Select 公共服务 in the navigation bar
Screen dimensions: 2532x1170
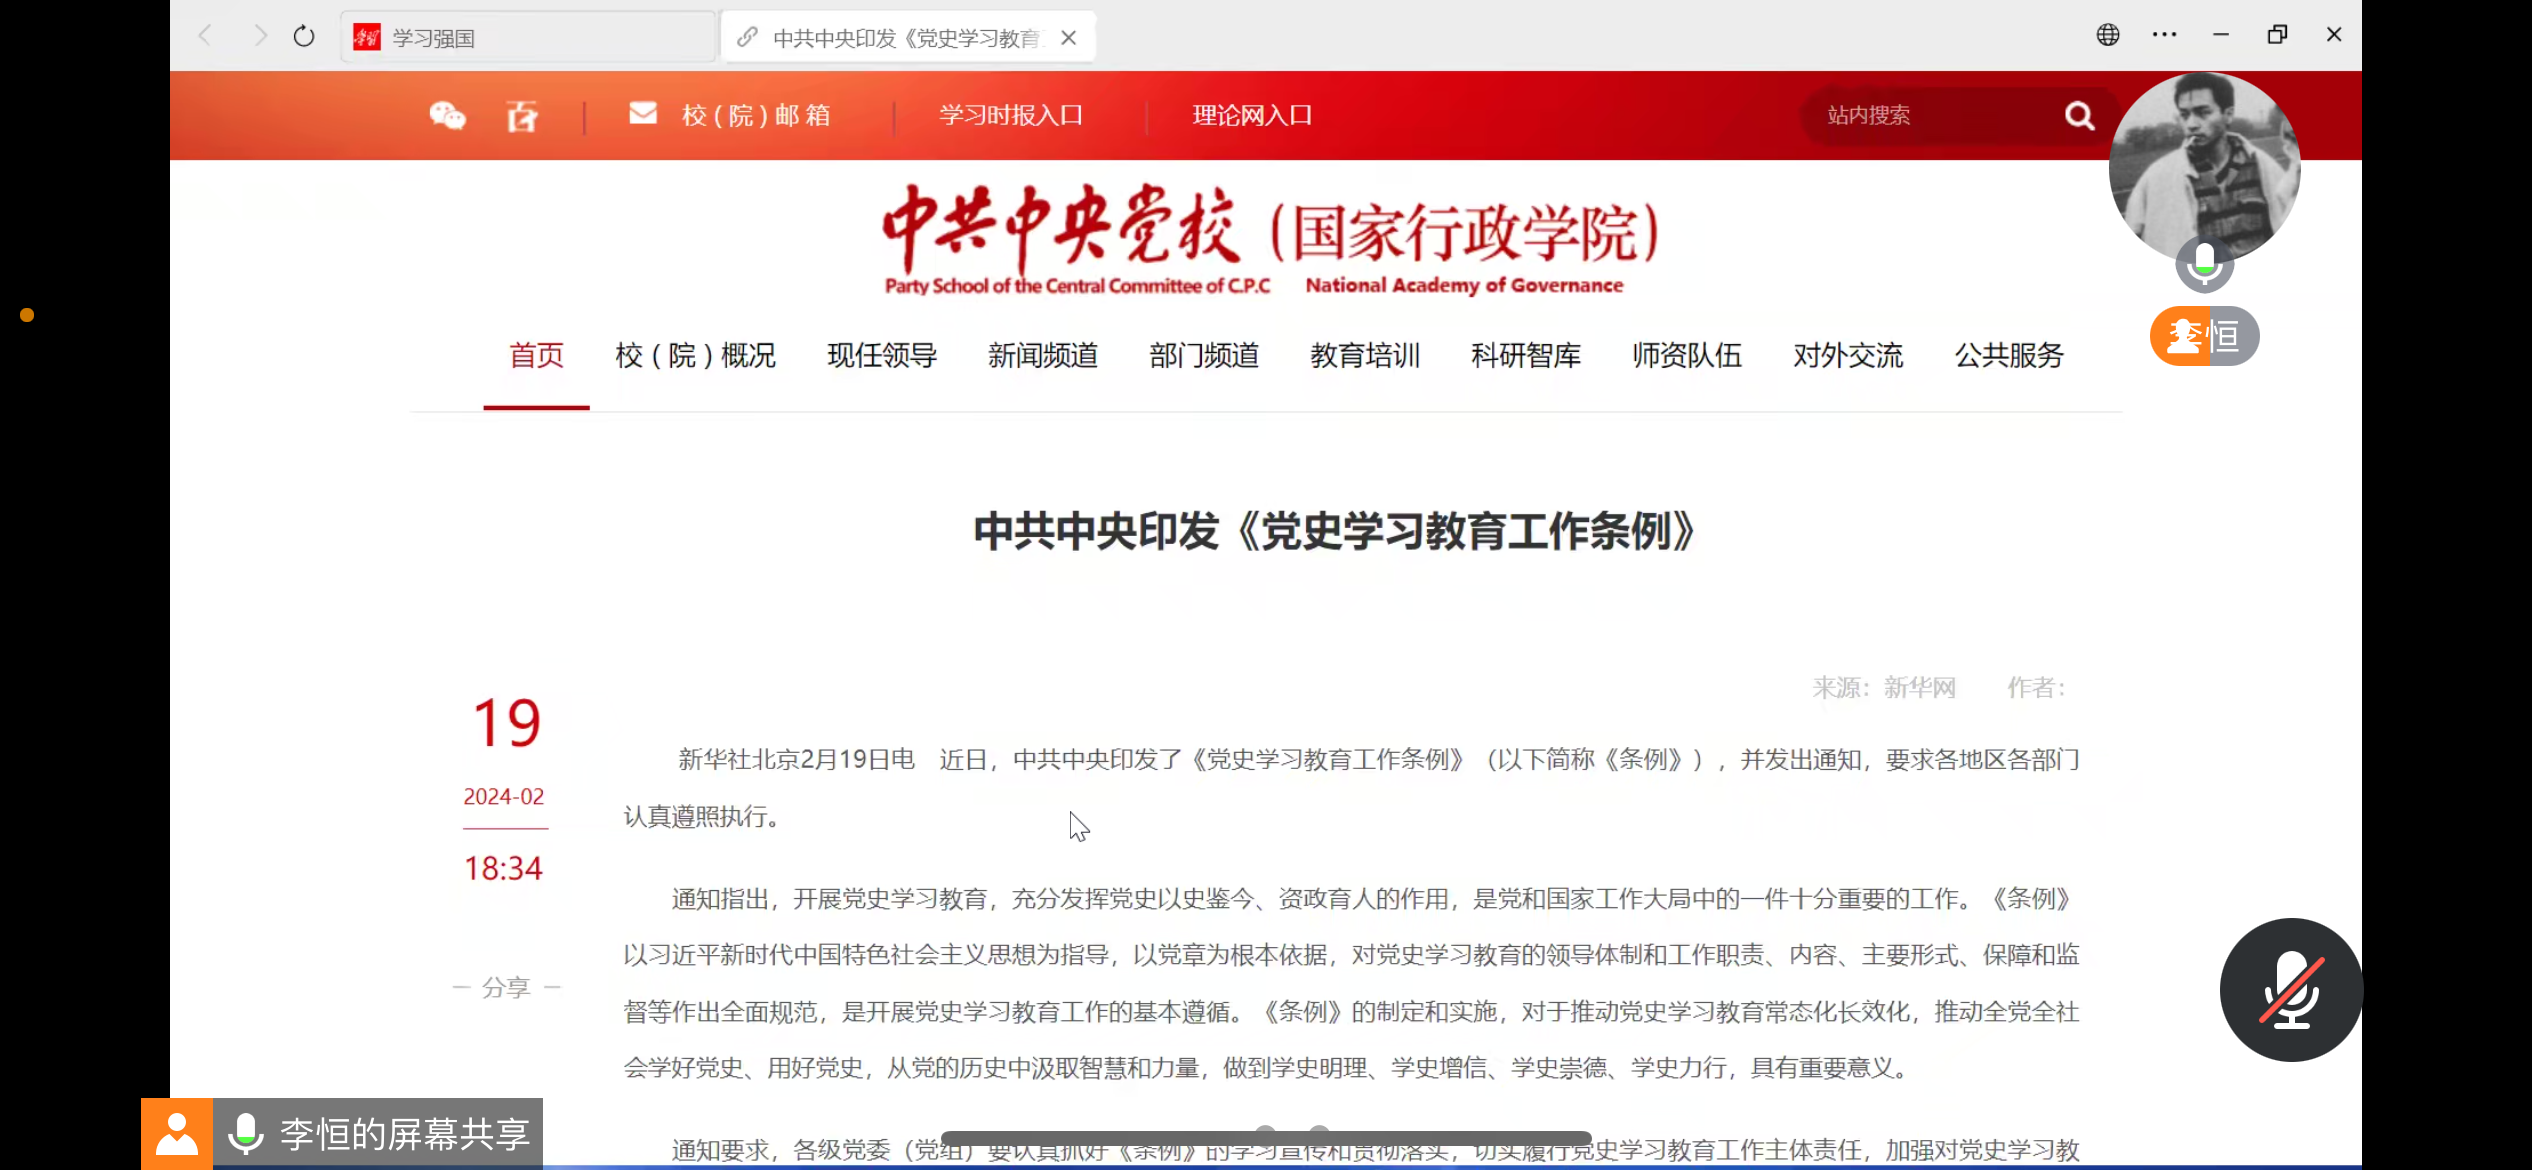tap(2009, 356)
